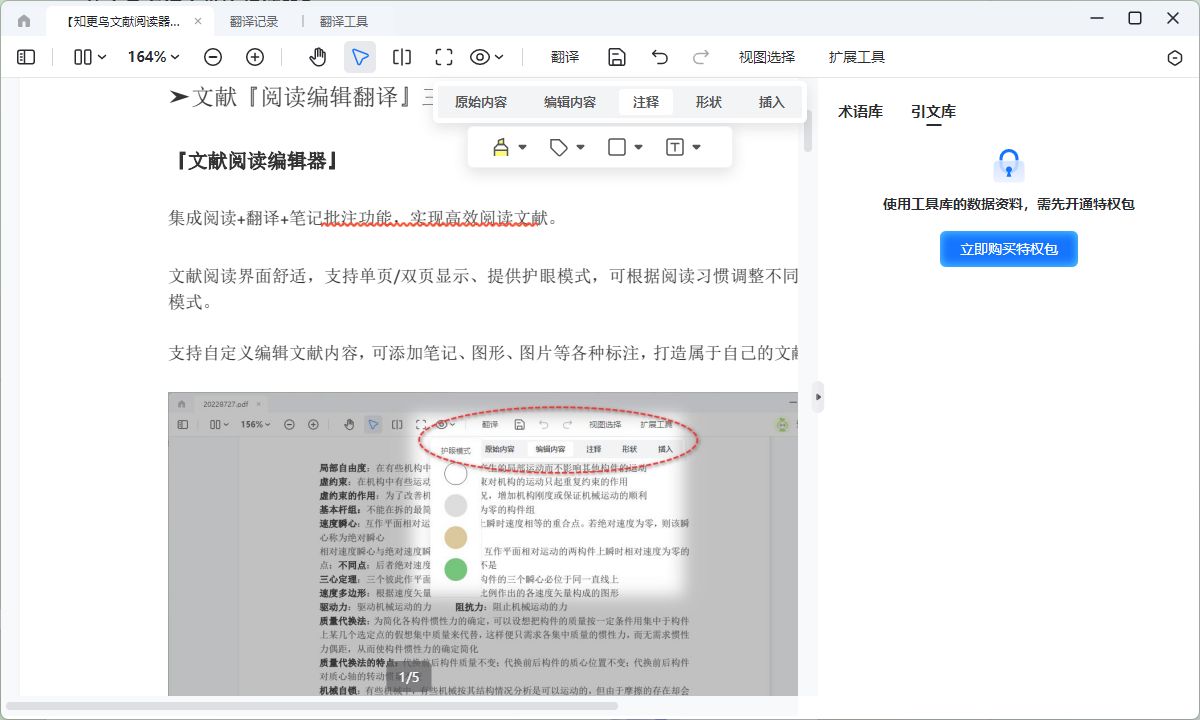Viewport: 1200px width, 720px height.
Task: Click the text box annotation icon
Action: tap(675, 147)
